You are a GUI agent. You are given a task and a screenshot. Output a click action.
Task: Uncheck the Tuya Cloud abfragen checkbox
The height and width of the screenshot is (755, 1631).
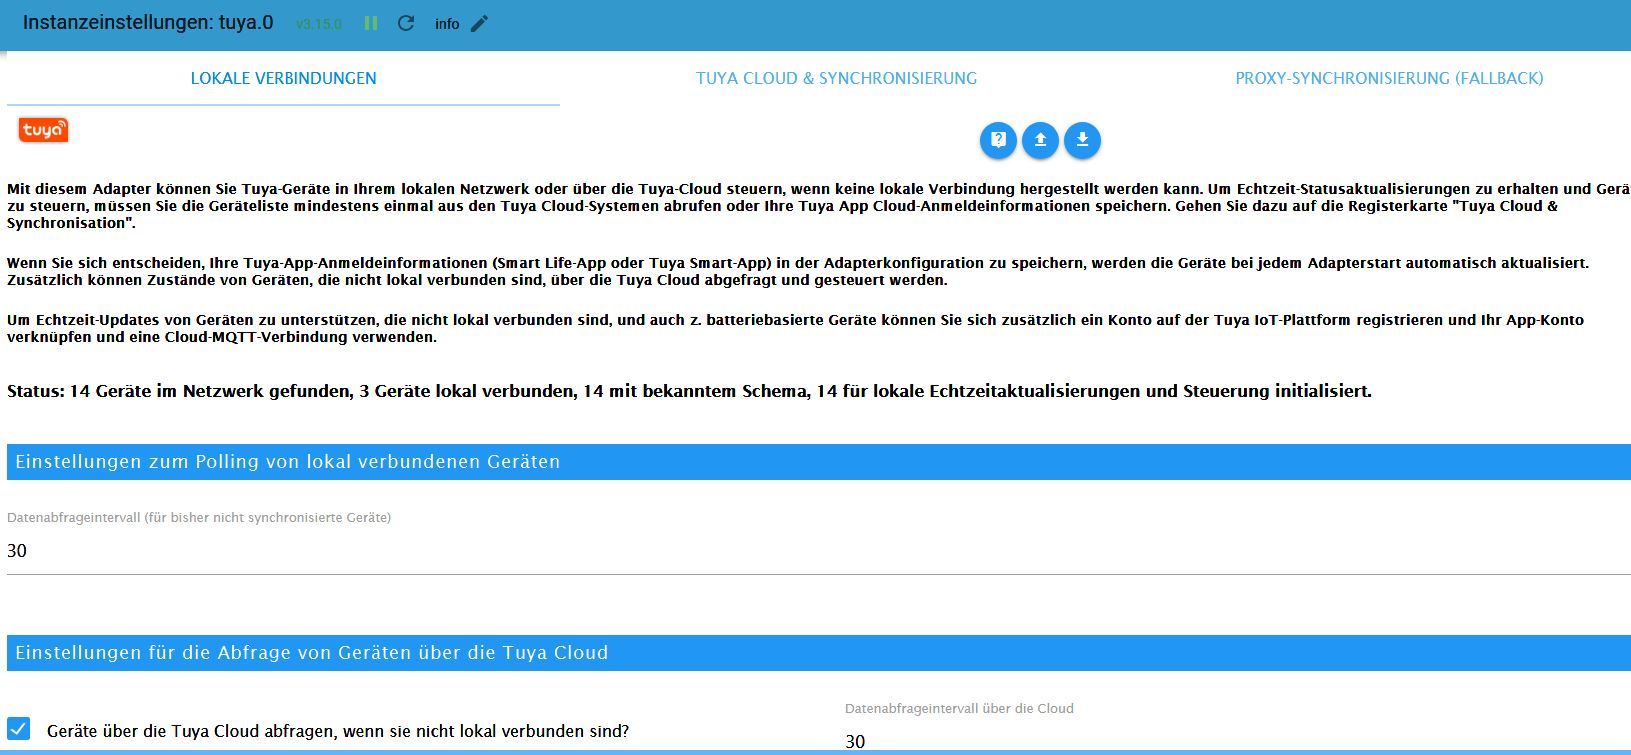[x=19, y=729]
